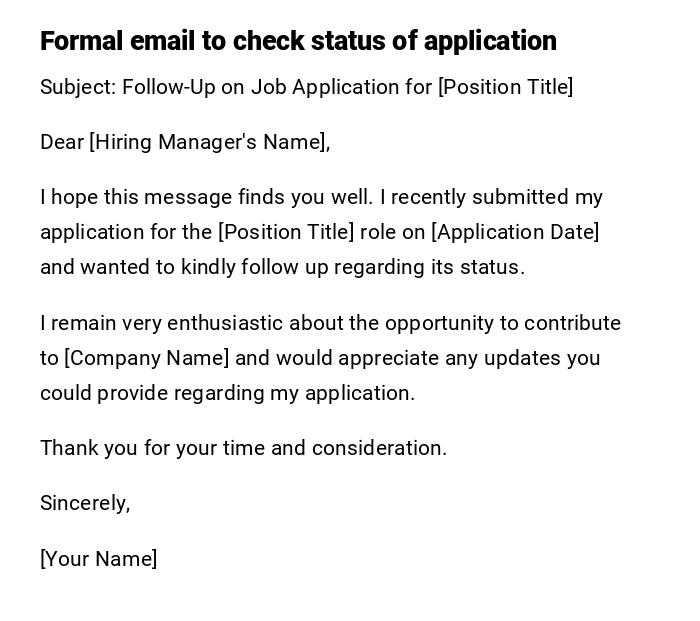This screenshot has height=621, width=700.
Task: Click the "Subject:" label text
Action: pos(78,87)
